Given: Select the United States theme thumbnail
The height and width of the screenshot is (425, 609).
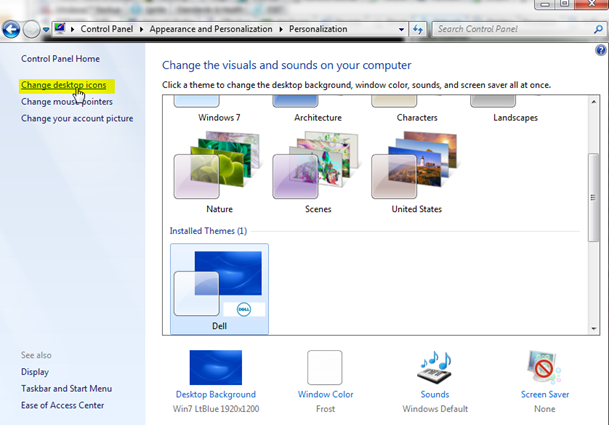Looking at the screenshot, I should pyautogui.click(x=416, y=165).
